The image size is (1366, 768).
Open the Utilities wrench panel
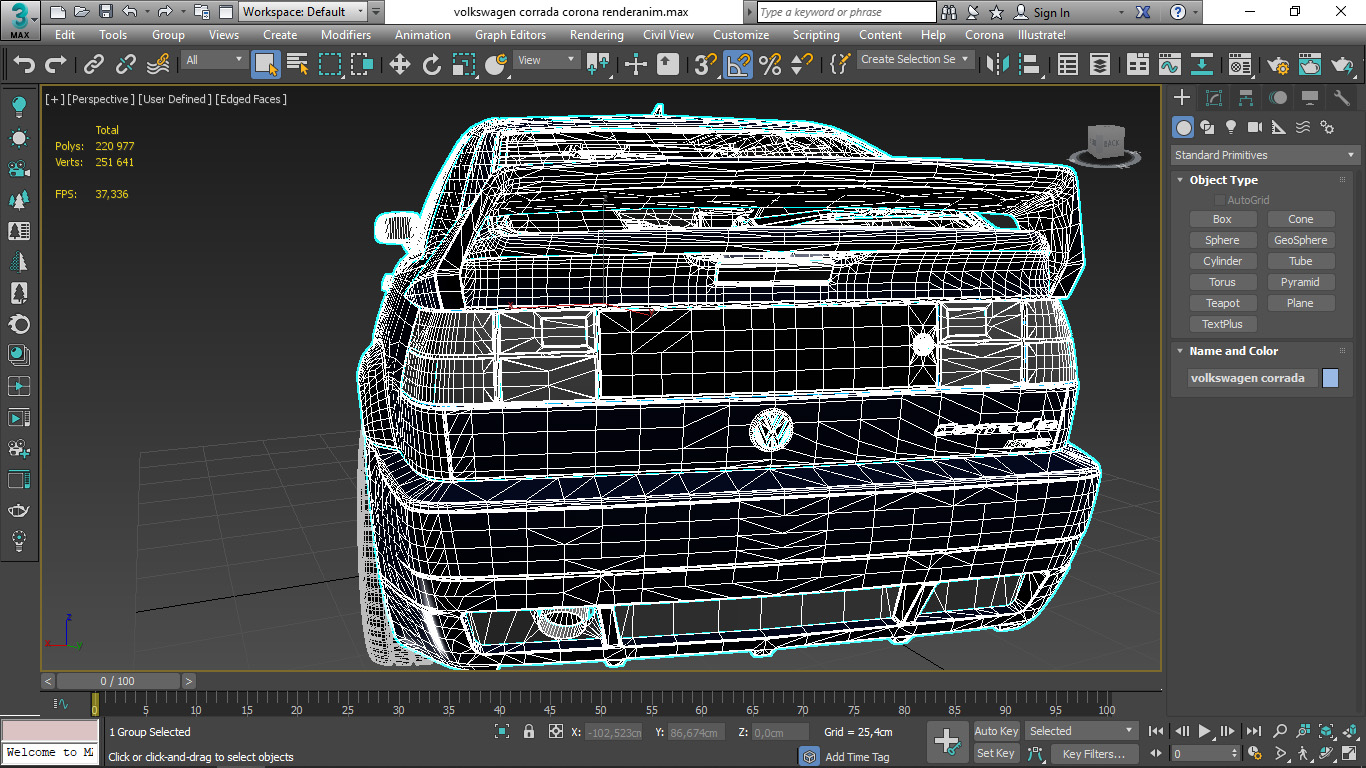(1341, 98)
